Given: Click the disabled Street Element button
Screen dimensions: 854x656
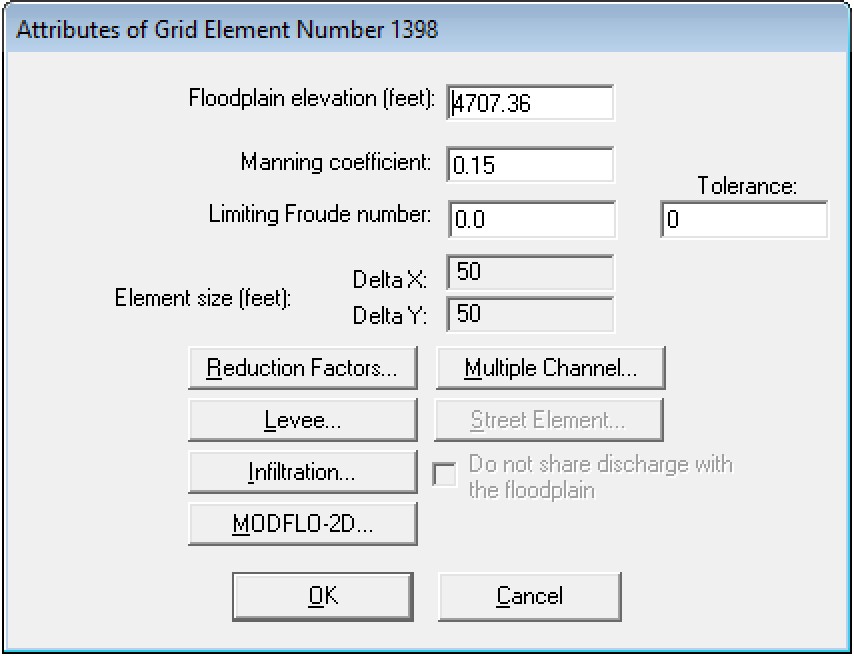Looking at the screenshot, I should [x=549, y=419].
